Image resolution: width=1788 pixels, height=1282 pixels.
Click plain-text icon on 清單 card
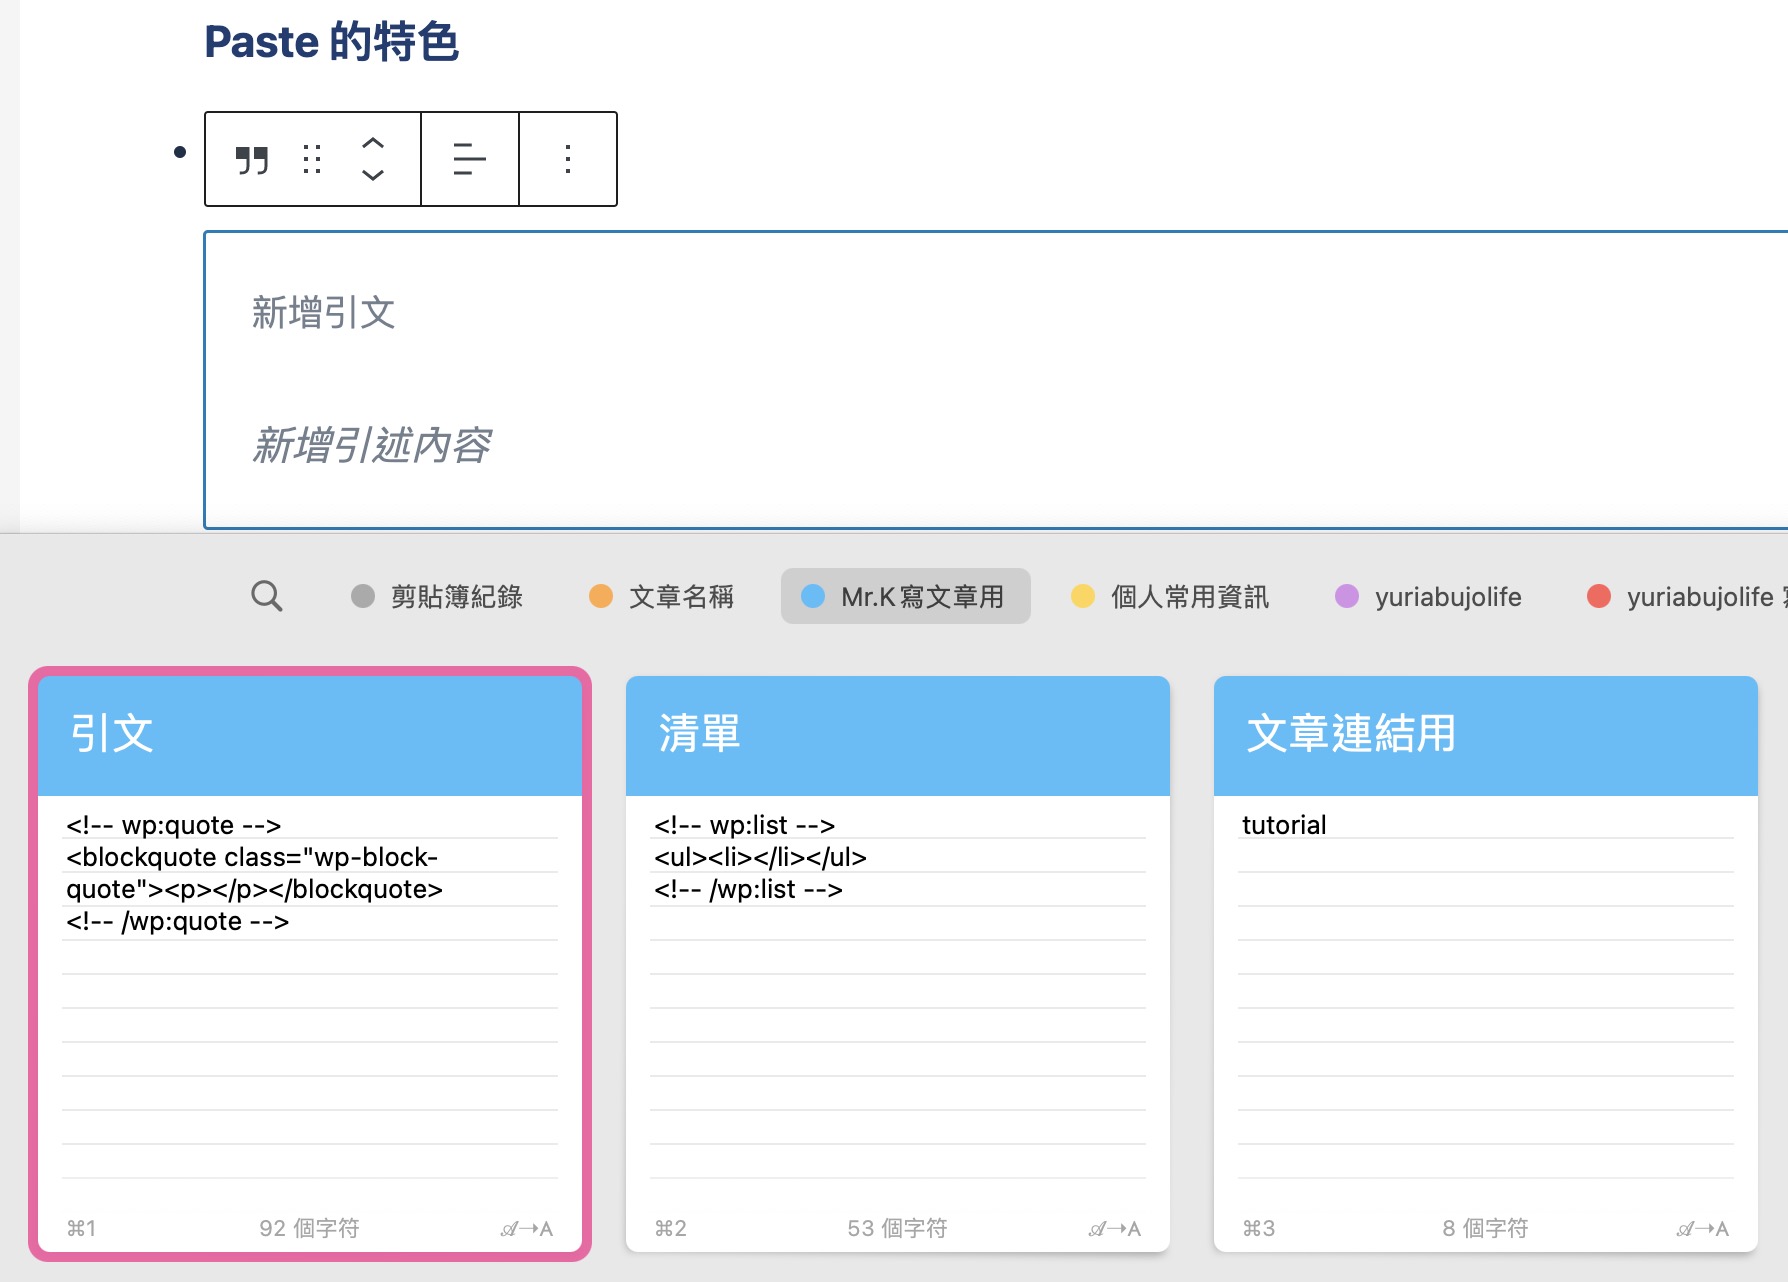(x=1115, y=1229)
